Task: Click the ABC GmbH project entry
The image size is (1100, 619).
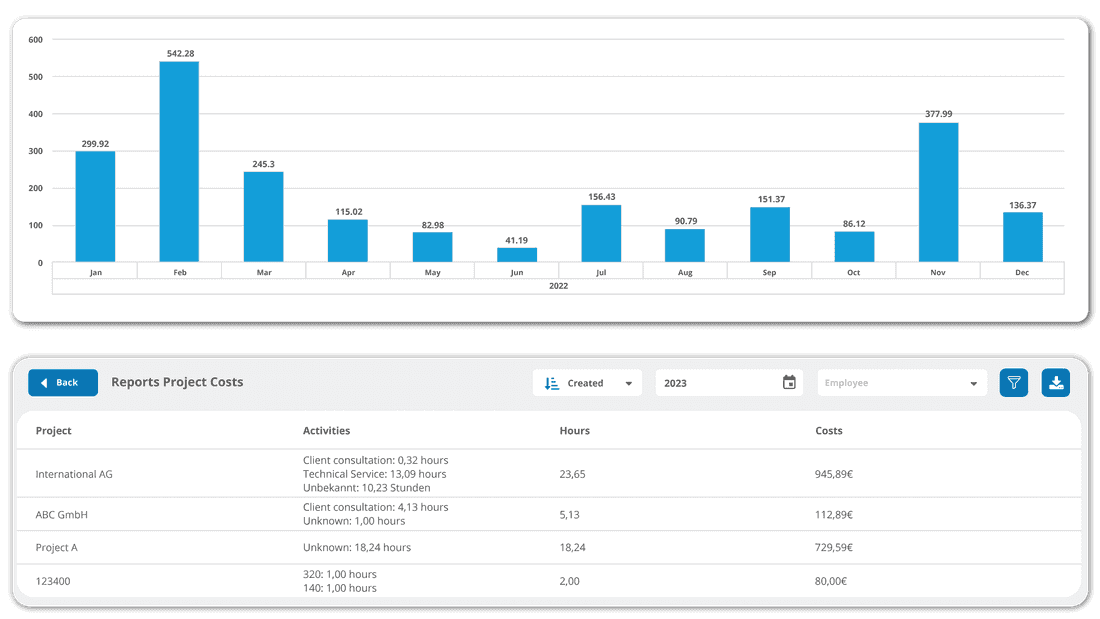Action: (61, 514)
